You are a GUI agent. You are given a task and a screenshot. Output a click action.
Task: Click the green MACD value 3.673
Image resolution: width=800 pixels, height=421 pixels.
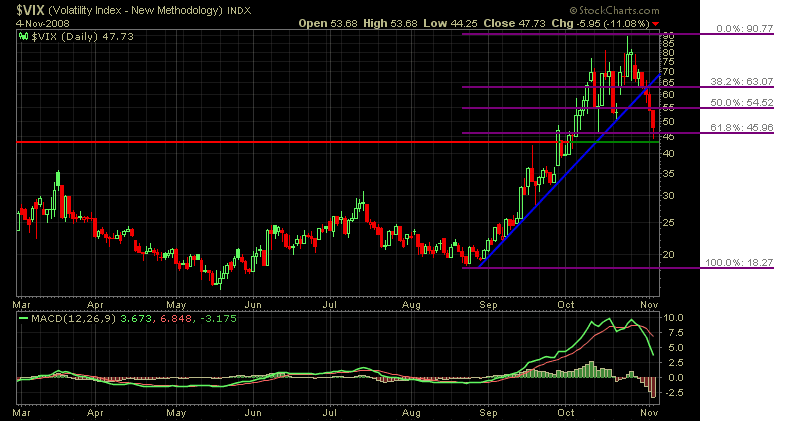pyautogui.click(x=136, y=318)
